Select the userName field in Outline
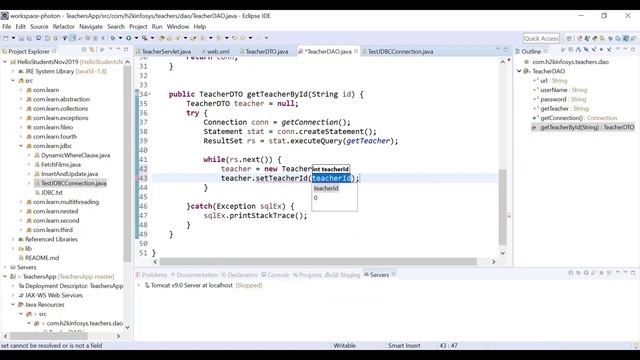This screenshot has height=360, width=640. tap(564, 90)
